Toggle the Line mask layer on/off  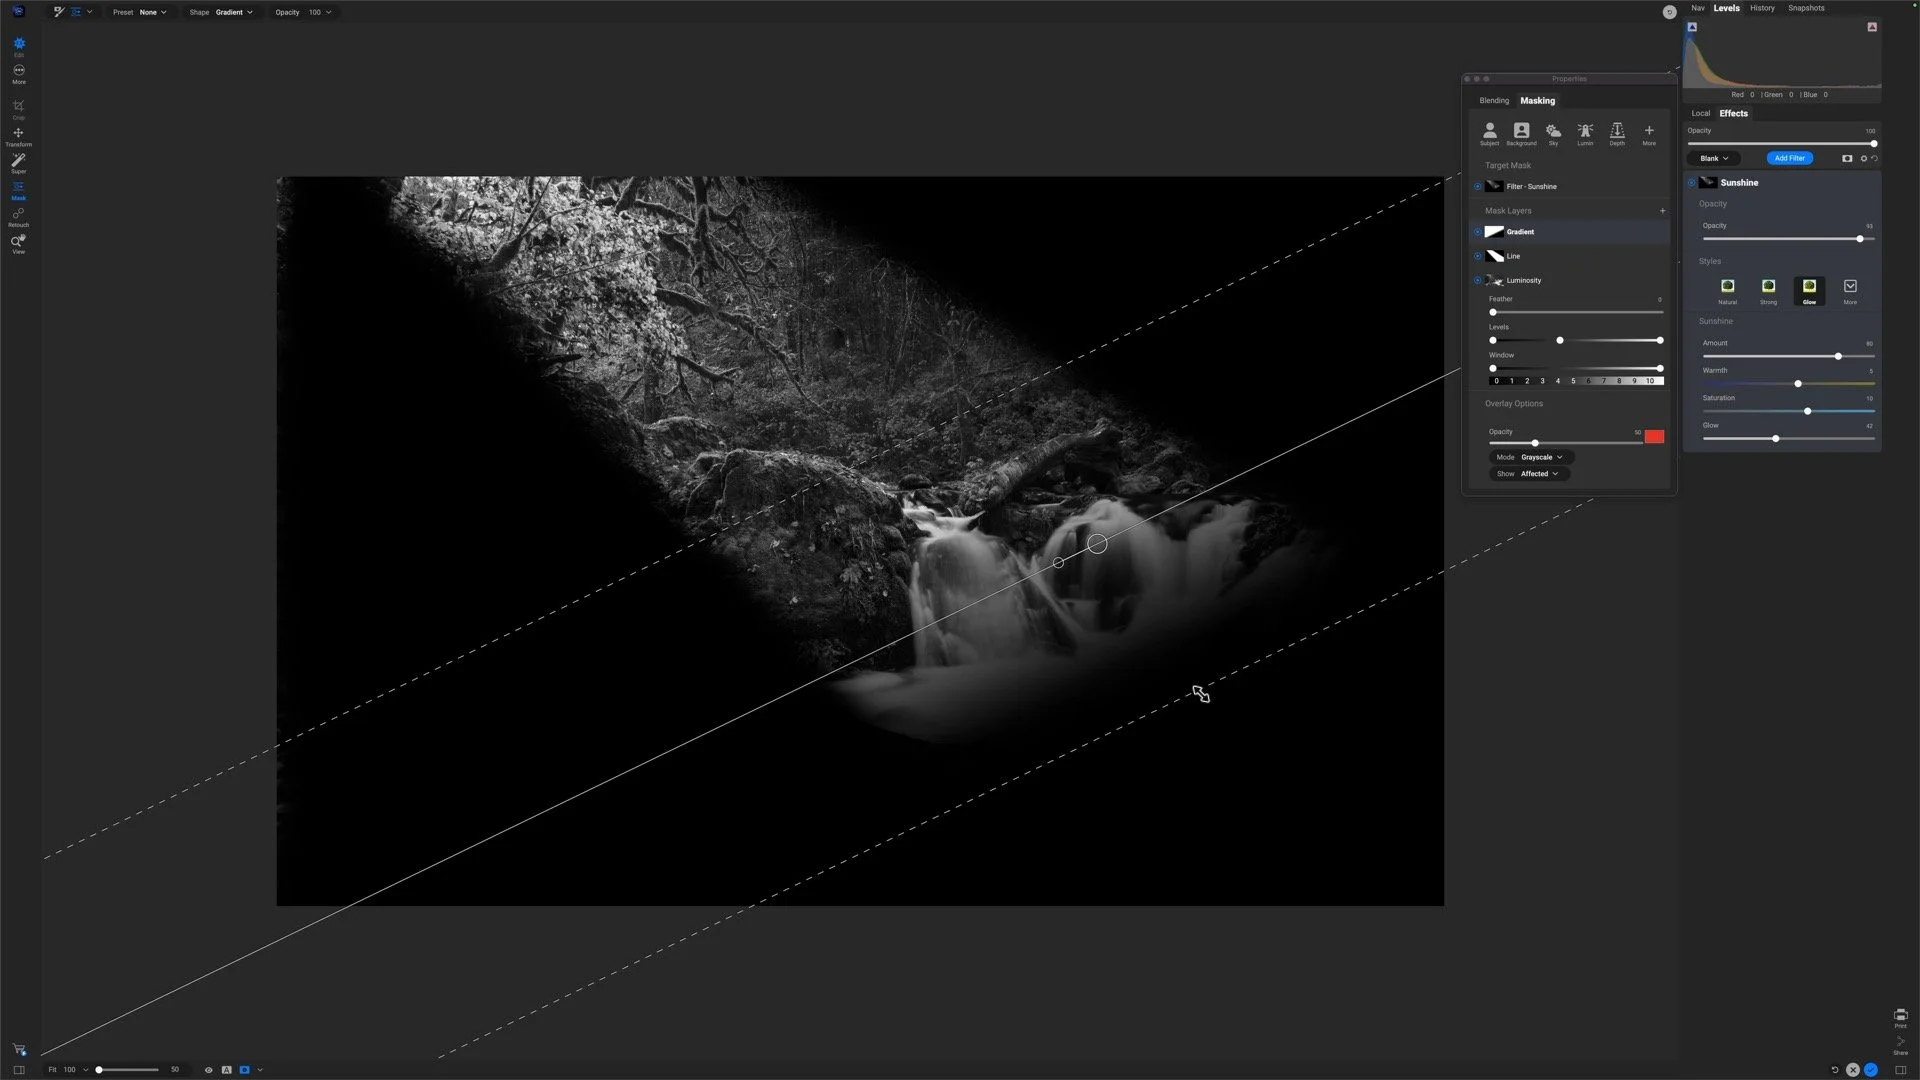(x=1478, y=256)
